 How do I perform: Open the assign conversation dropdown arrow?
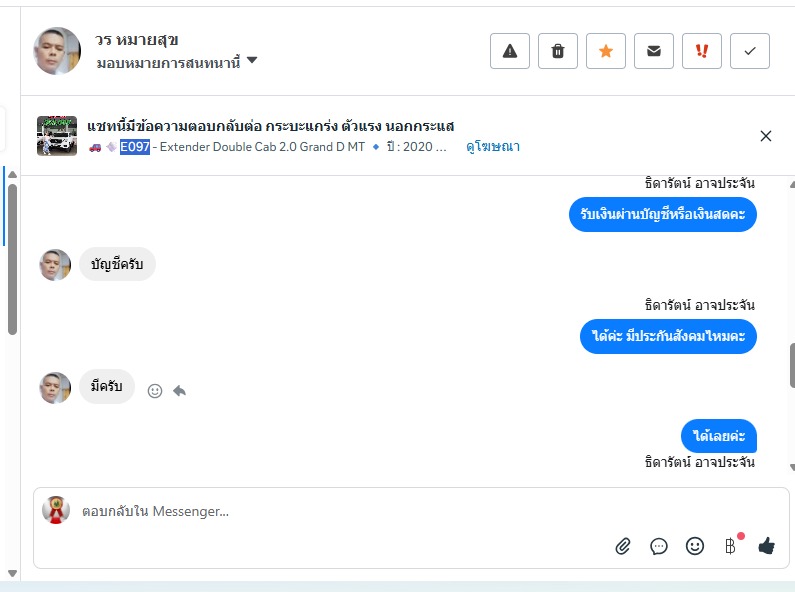click(x=252, y=61)
